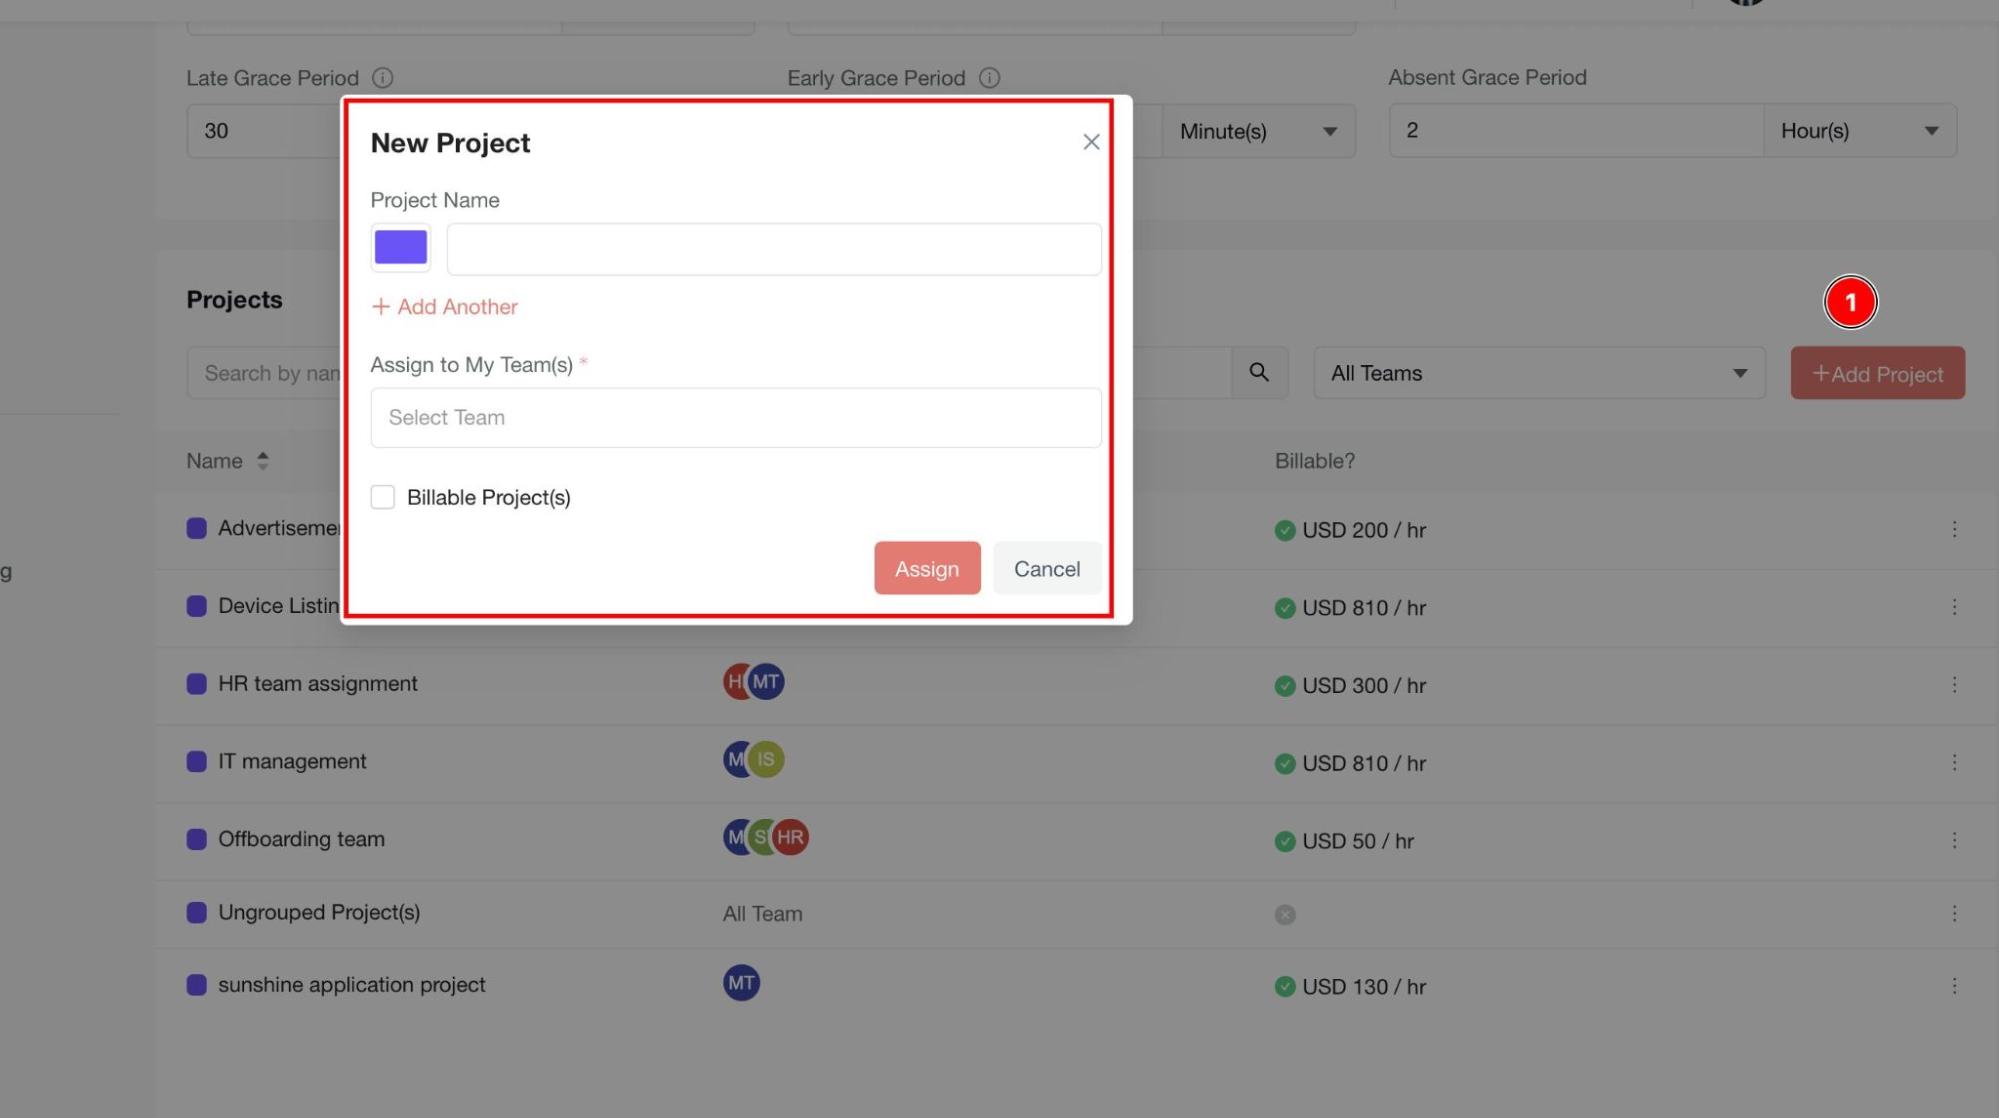The height and width of the screenshot is (1118, 1999).
Task: Check the Billable Project(s) checkbox
Action: [x=383, y=497]
